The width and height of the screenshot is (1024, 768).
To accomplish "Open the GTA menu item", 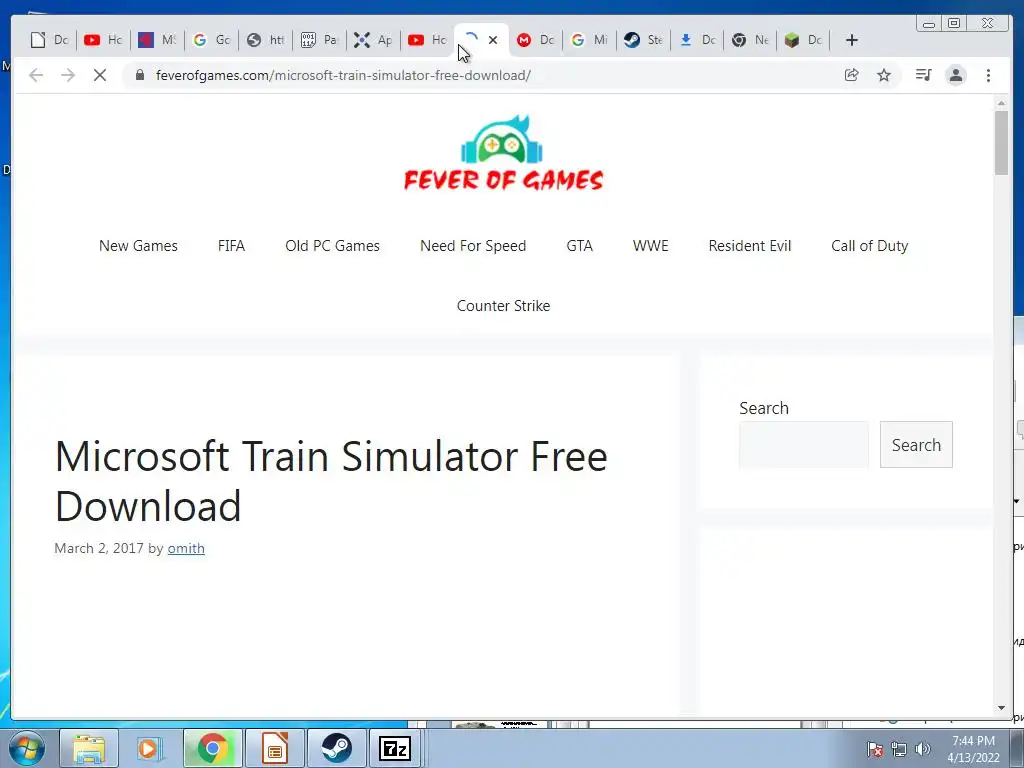I will coord(579,246).
